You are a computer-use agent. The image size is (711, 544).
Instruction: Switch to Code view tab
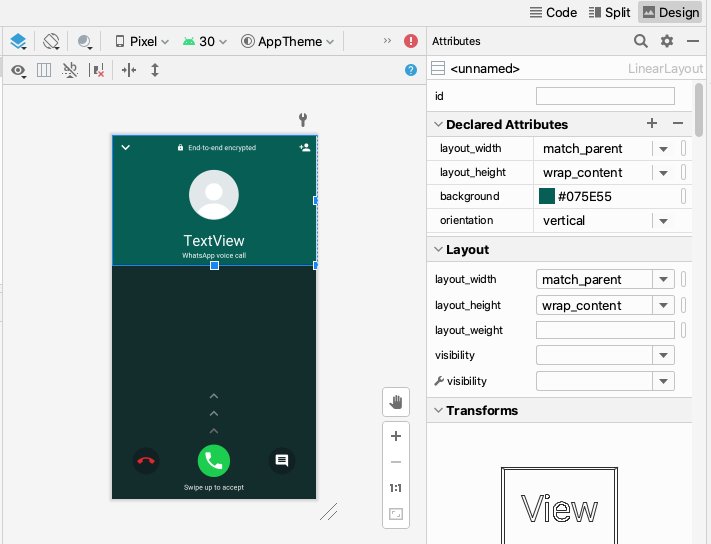point(553,12)
